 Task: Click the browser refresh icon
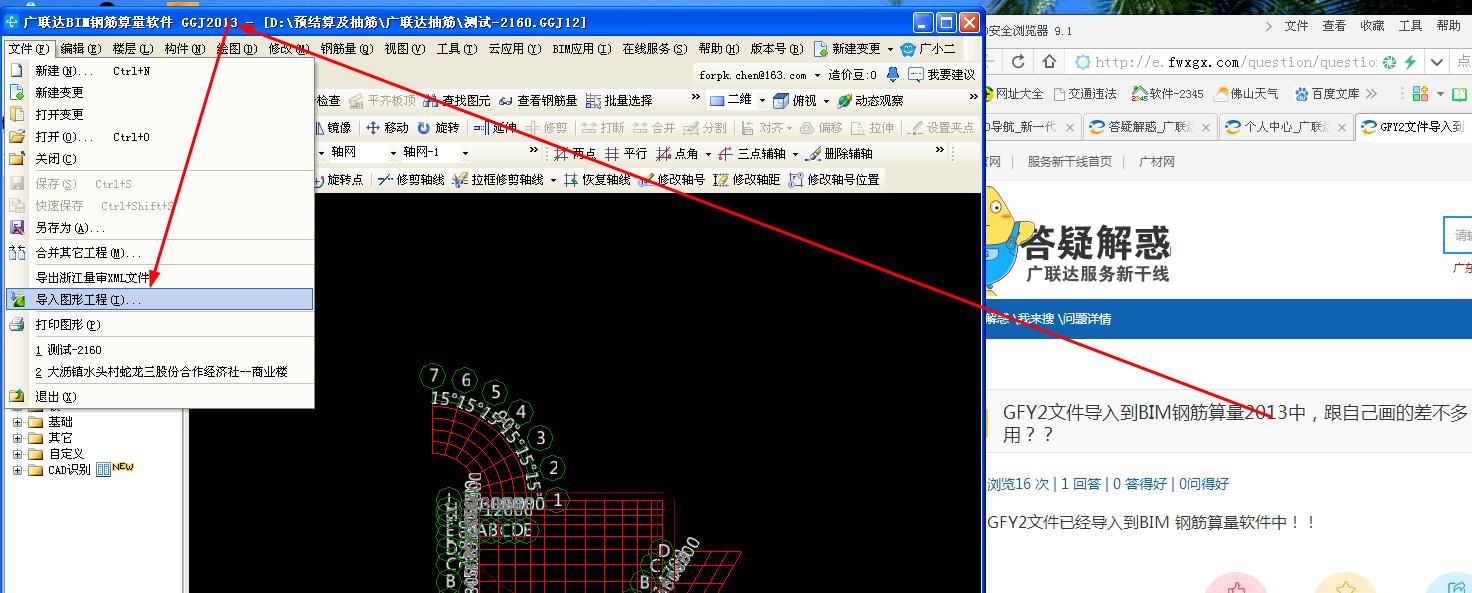click(1018, 62)
